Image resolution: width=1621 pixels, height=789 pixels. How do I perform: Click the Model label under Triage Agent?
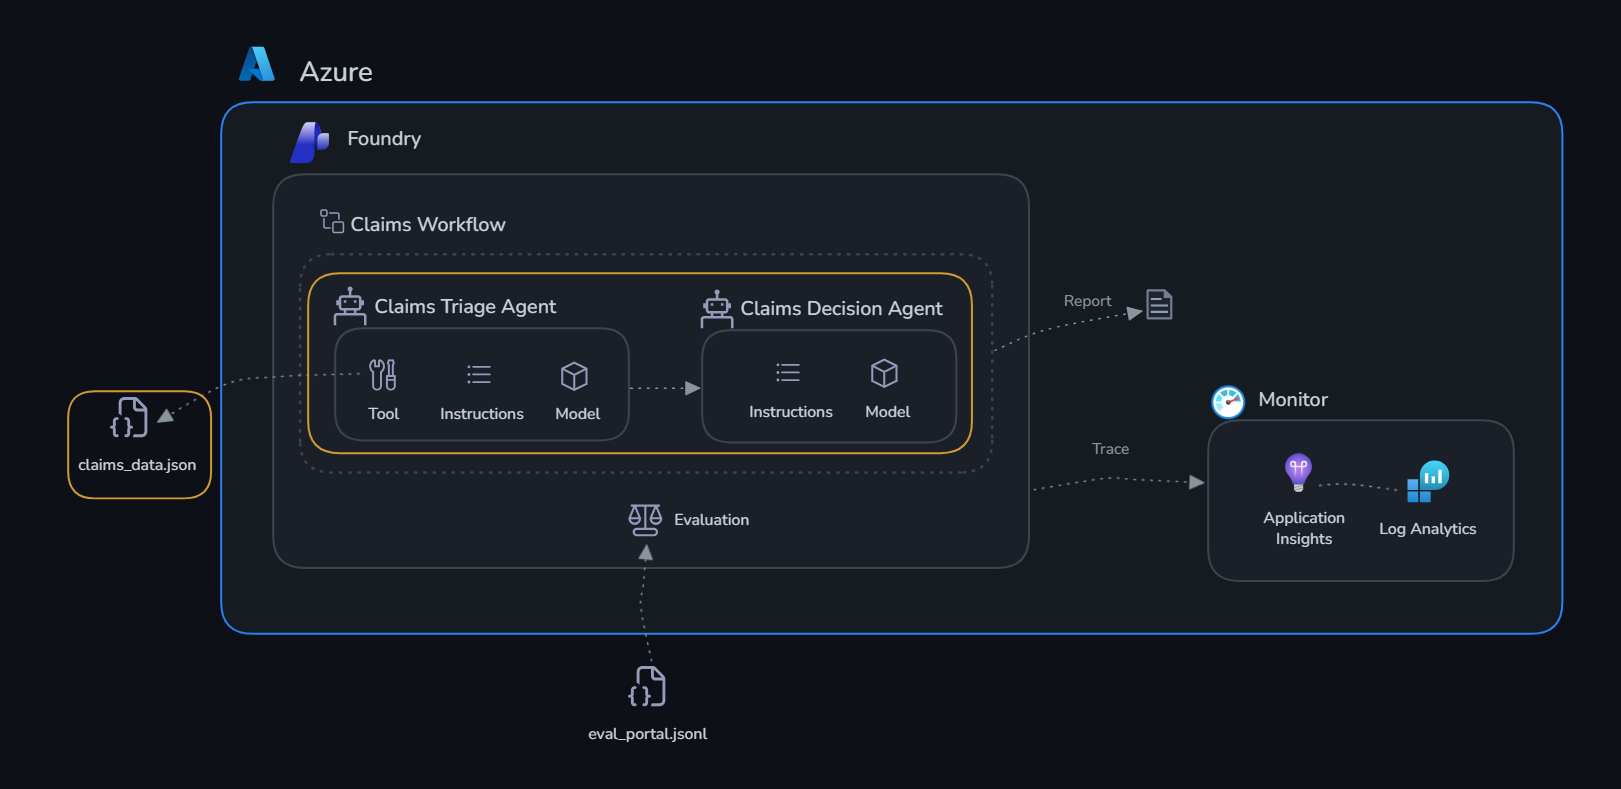578,414
